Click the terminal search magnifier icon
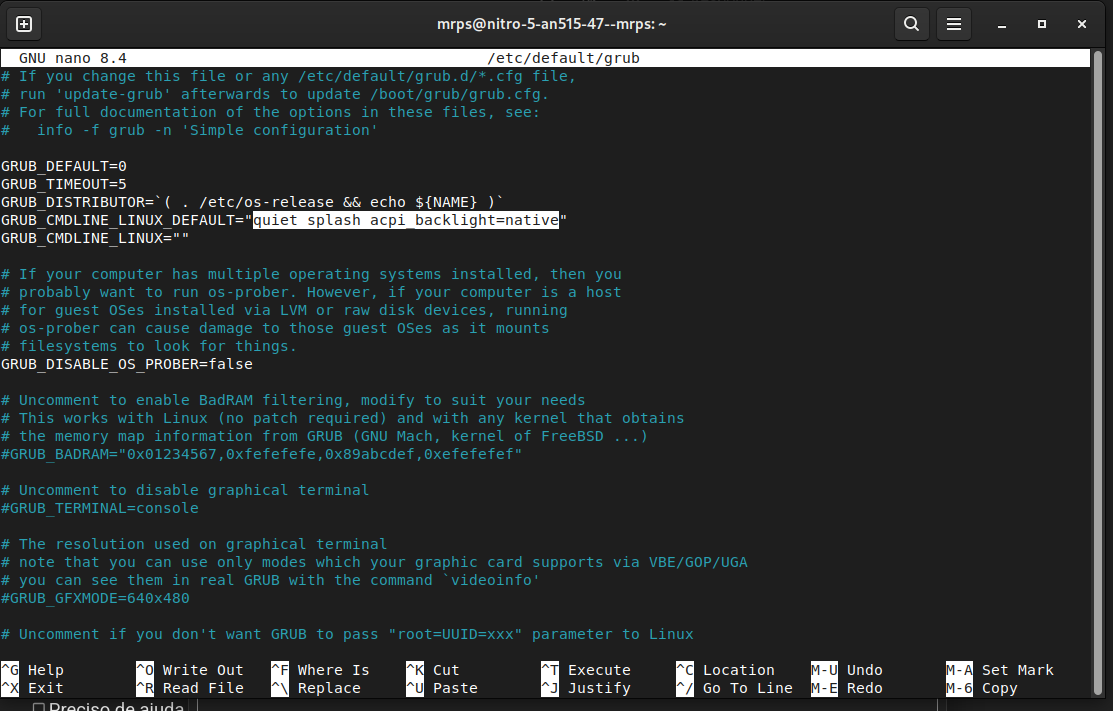The width and height of the screenshot is (1113, 711). click(x=911, y=24)
